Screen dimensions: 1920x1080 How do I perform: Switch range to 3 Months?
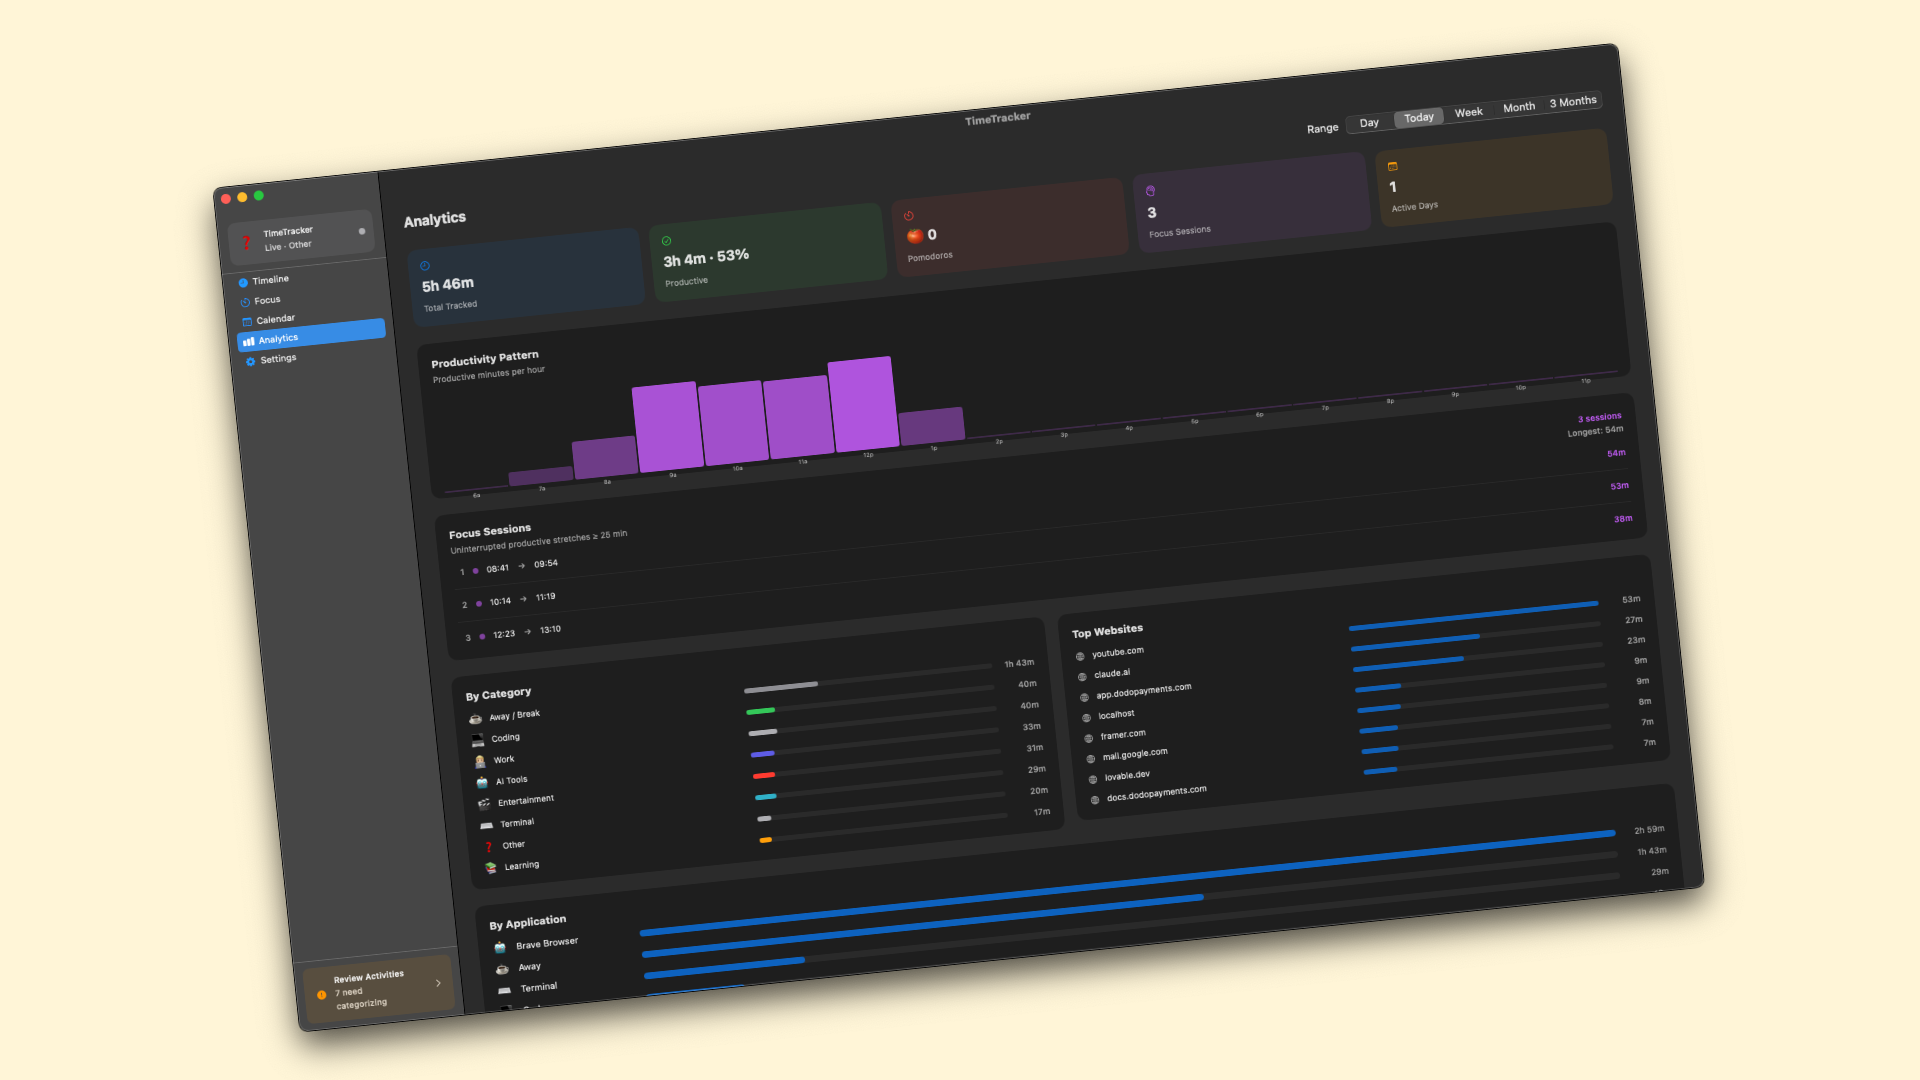pos(1573,102)
